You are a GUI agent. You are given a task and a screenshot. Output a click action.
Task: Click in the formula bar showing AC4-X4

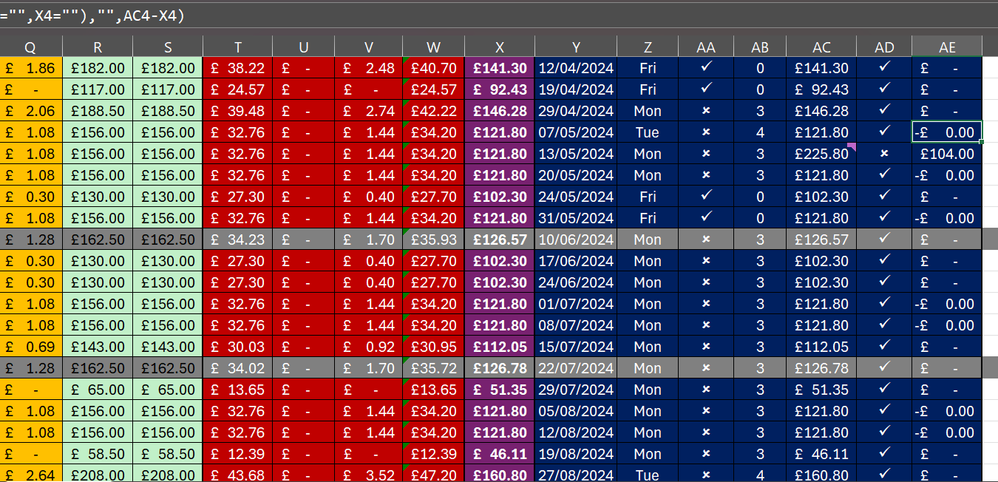pos(499,16)
